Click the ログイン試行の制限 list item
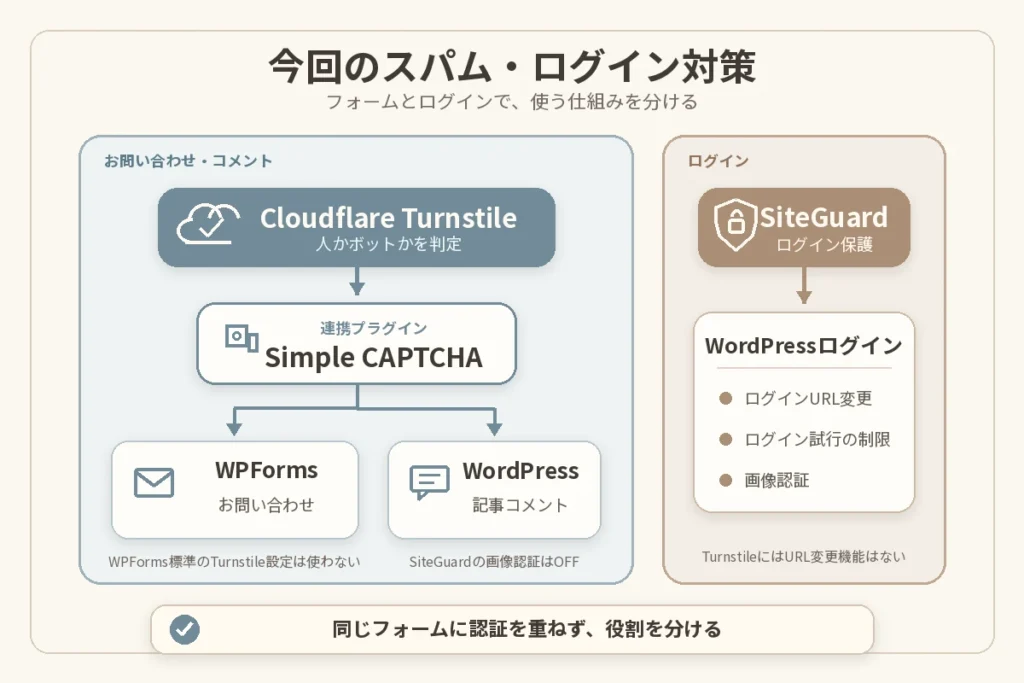Screen dimensions: 1024x683 point(817,439)
